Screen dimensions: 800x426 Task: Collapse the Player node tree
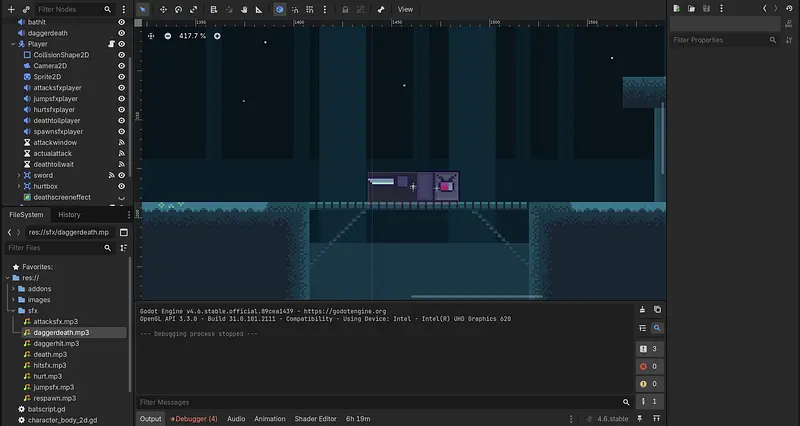click(13, 44)
